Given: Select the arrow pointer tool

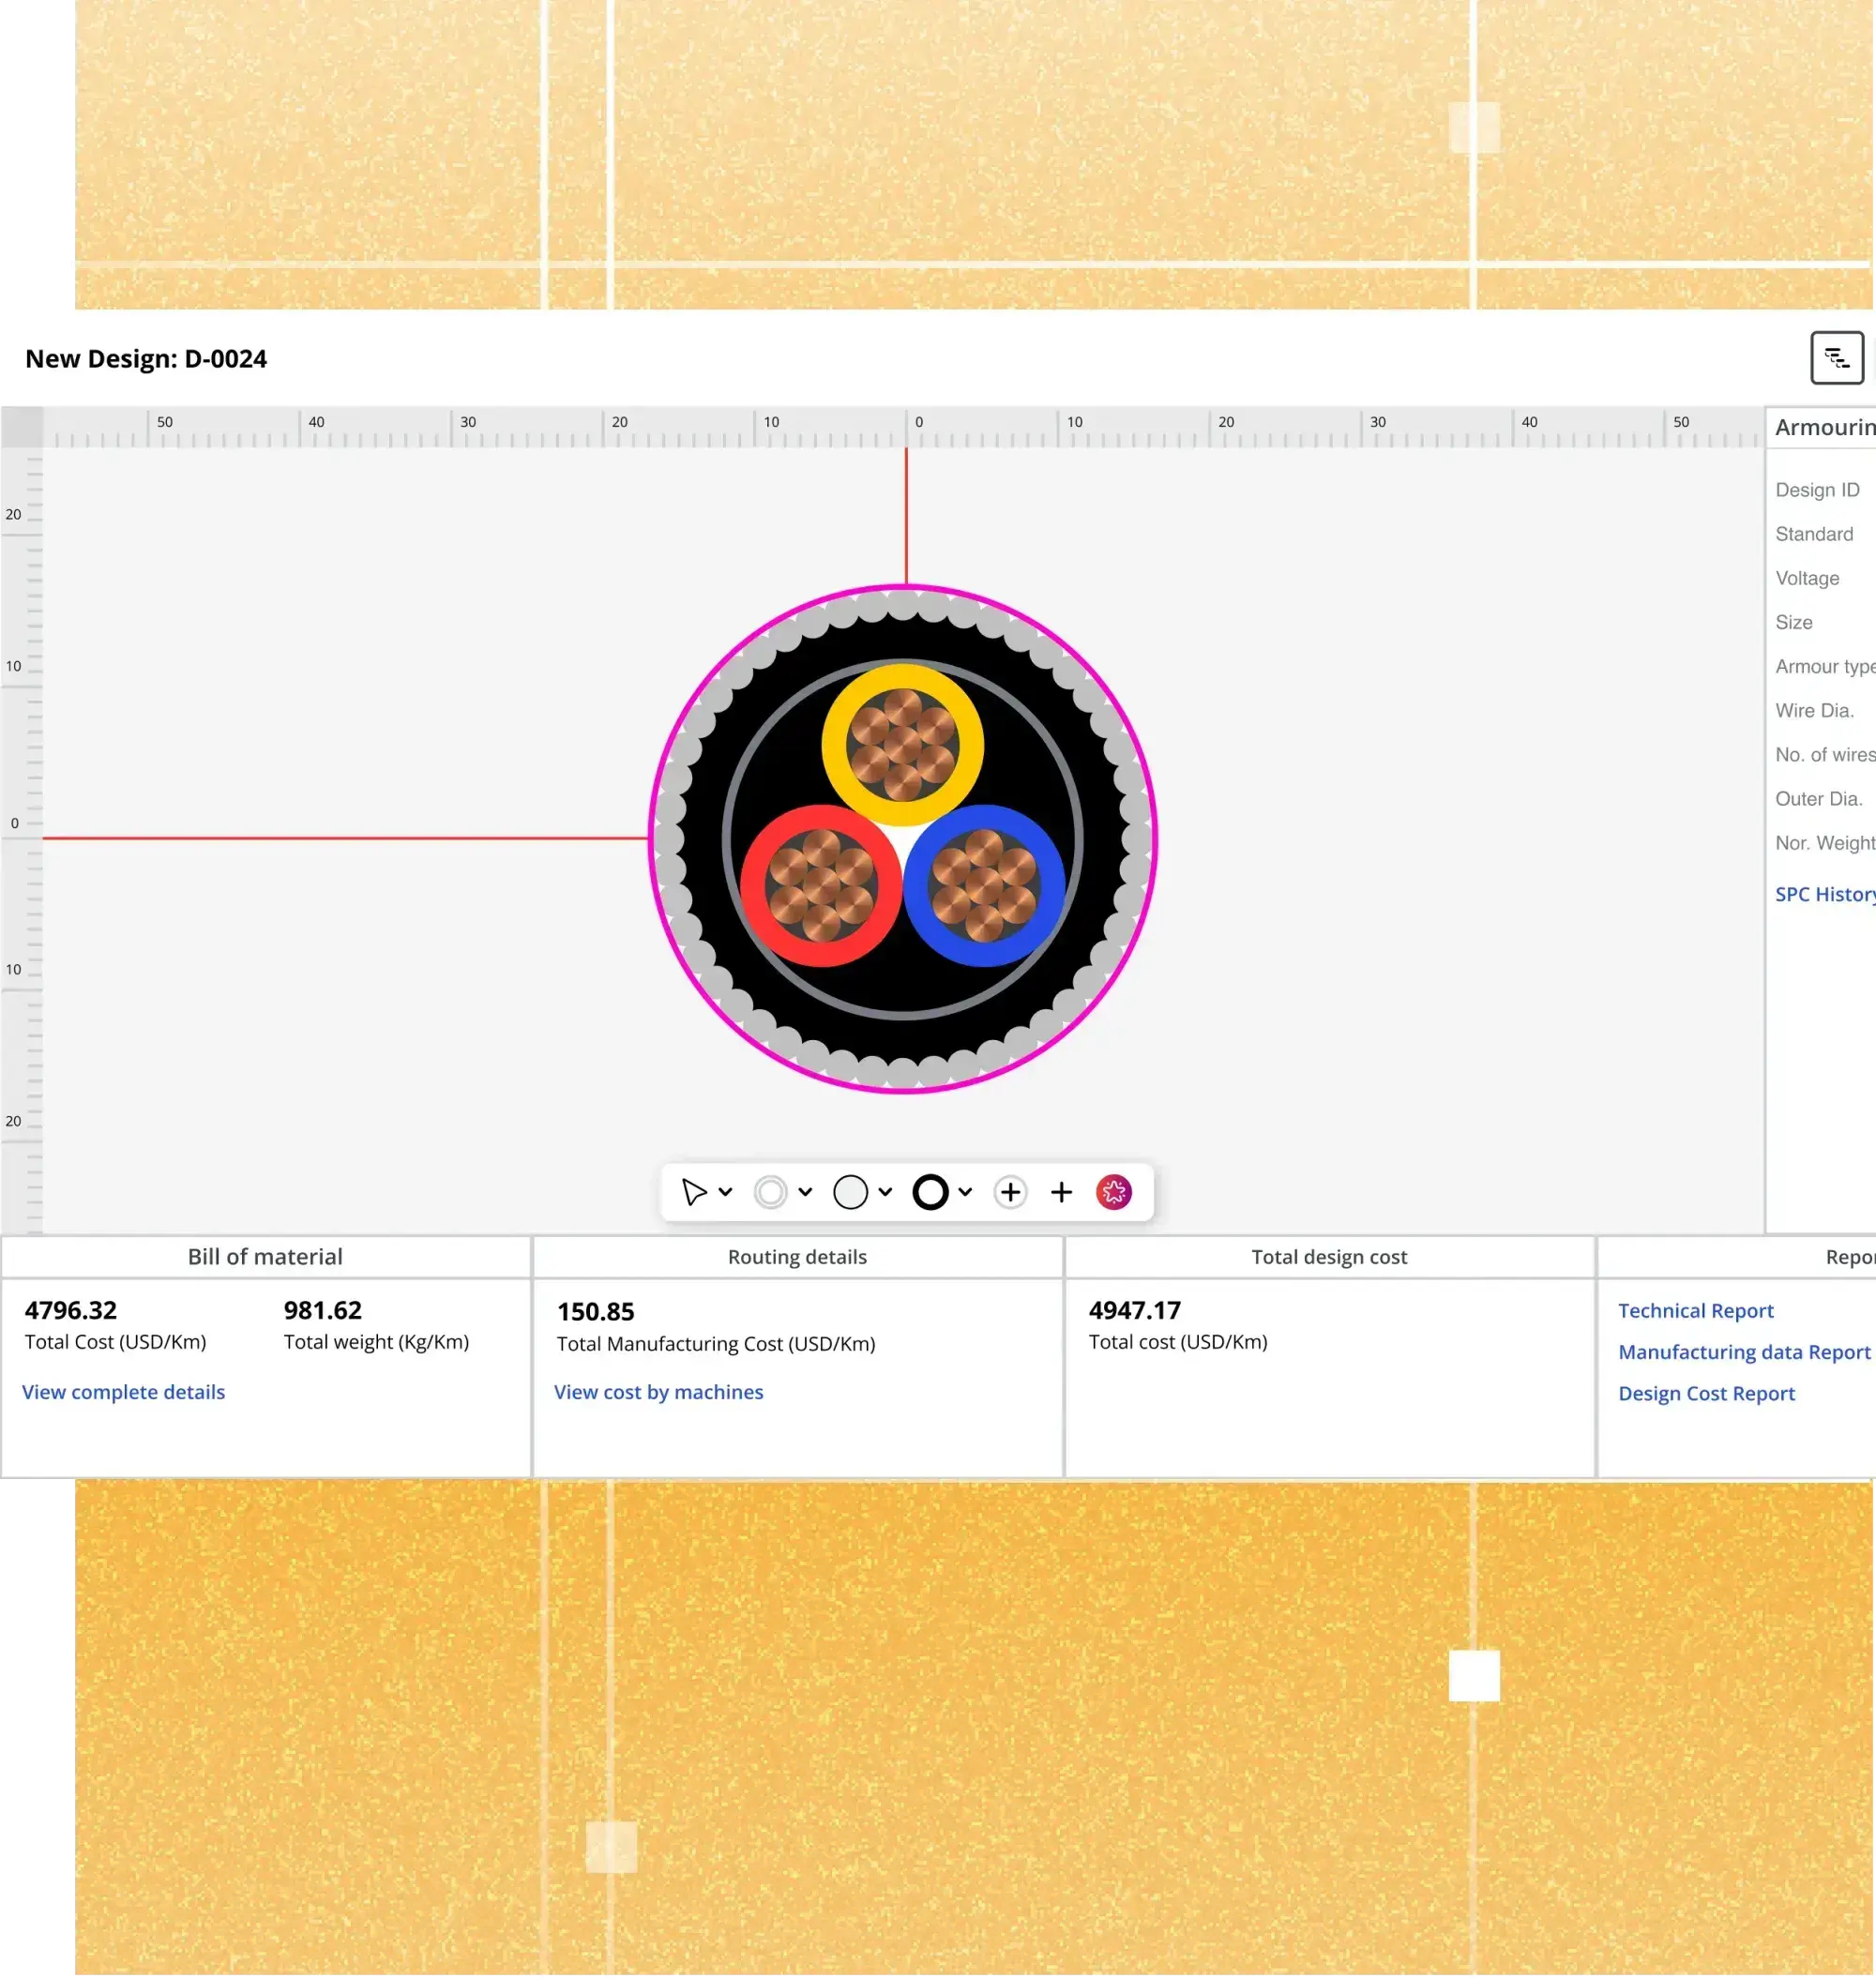Looking at the screenshot, I should coord(693,1192).
